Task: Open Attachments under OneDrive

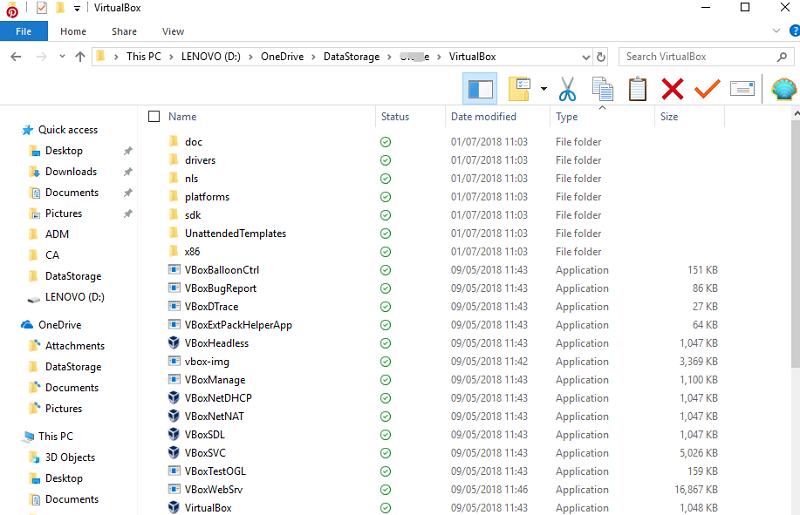Action: click(74, 346)
